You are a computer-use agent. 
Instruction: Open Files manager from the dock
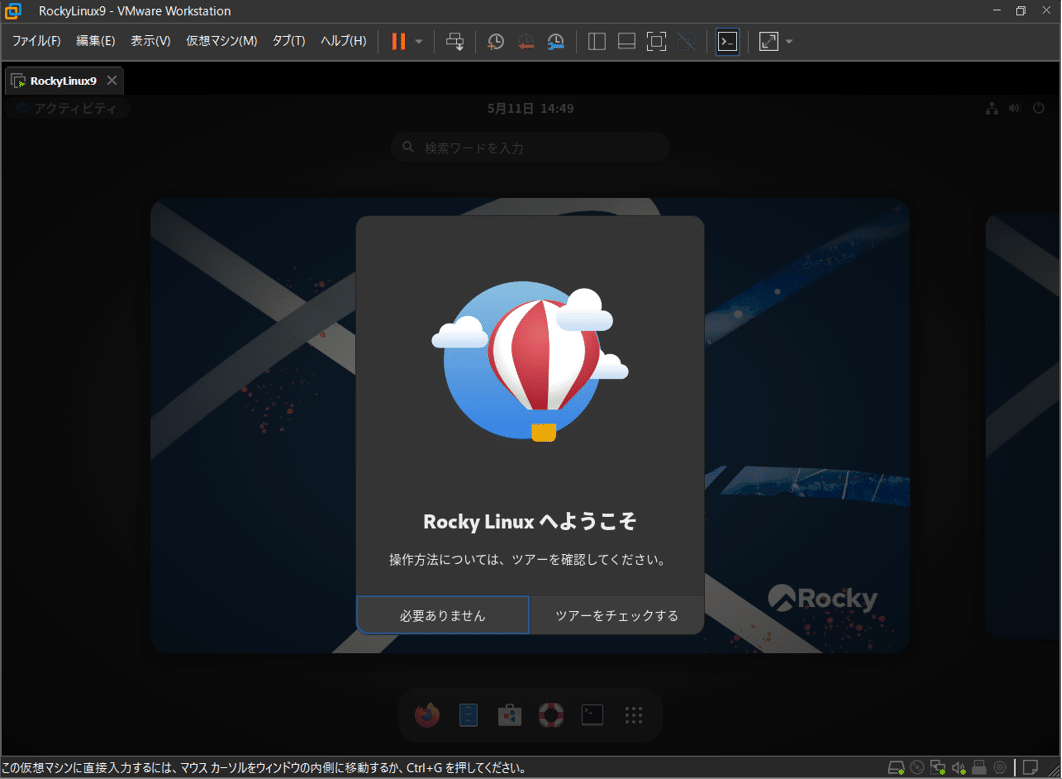tap(469, 715)
